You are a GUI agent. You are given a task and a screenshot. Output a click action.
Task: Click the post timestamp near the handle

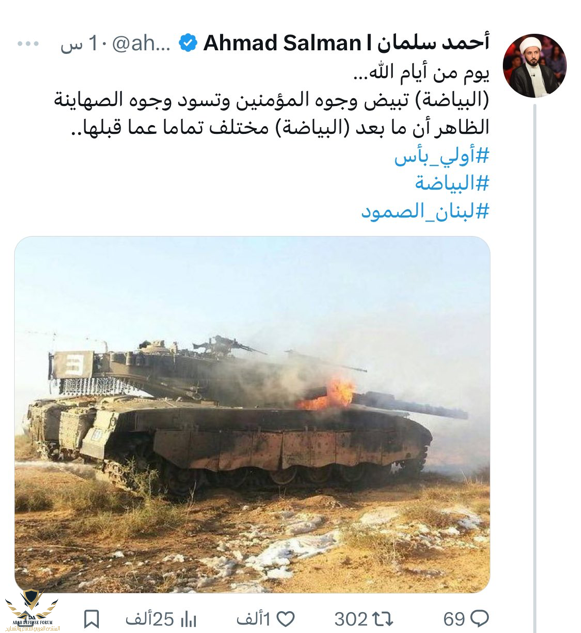pos(79,44)
